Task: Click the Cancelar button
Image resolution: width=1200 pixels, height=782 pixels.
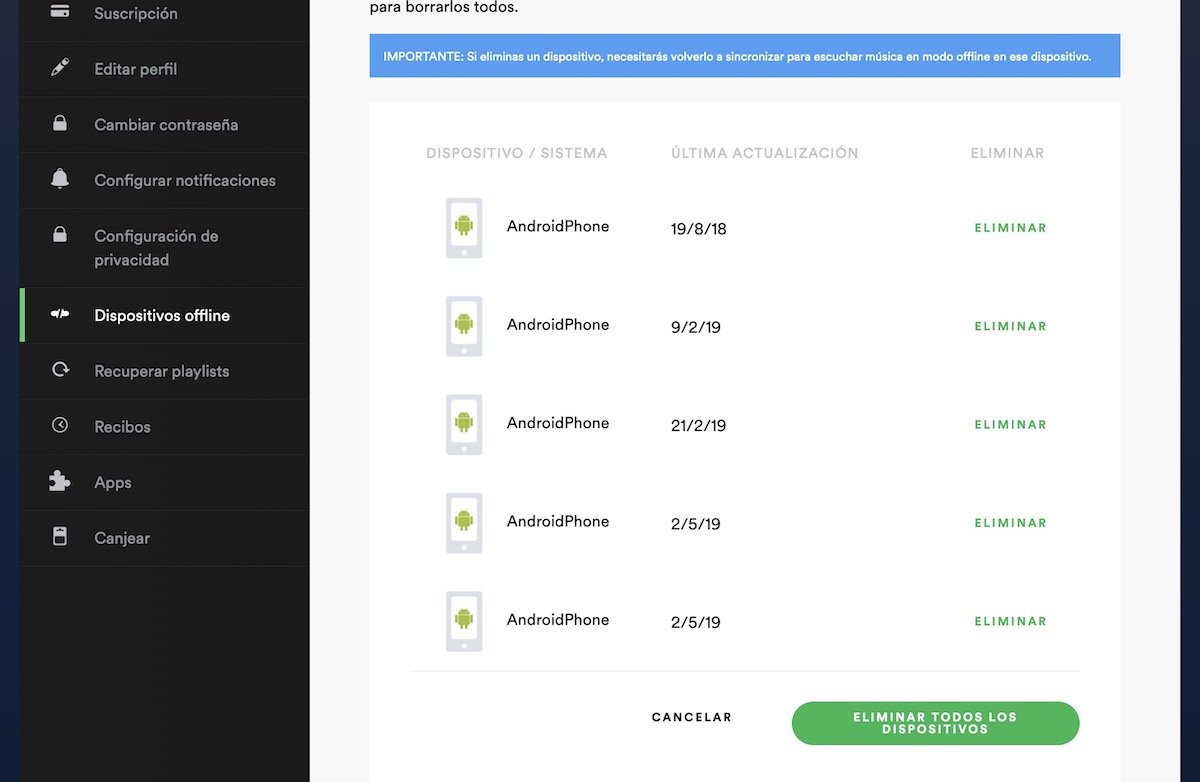Action: 691,717
